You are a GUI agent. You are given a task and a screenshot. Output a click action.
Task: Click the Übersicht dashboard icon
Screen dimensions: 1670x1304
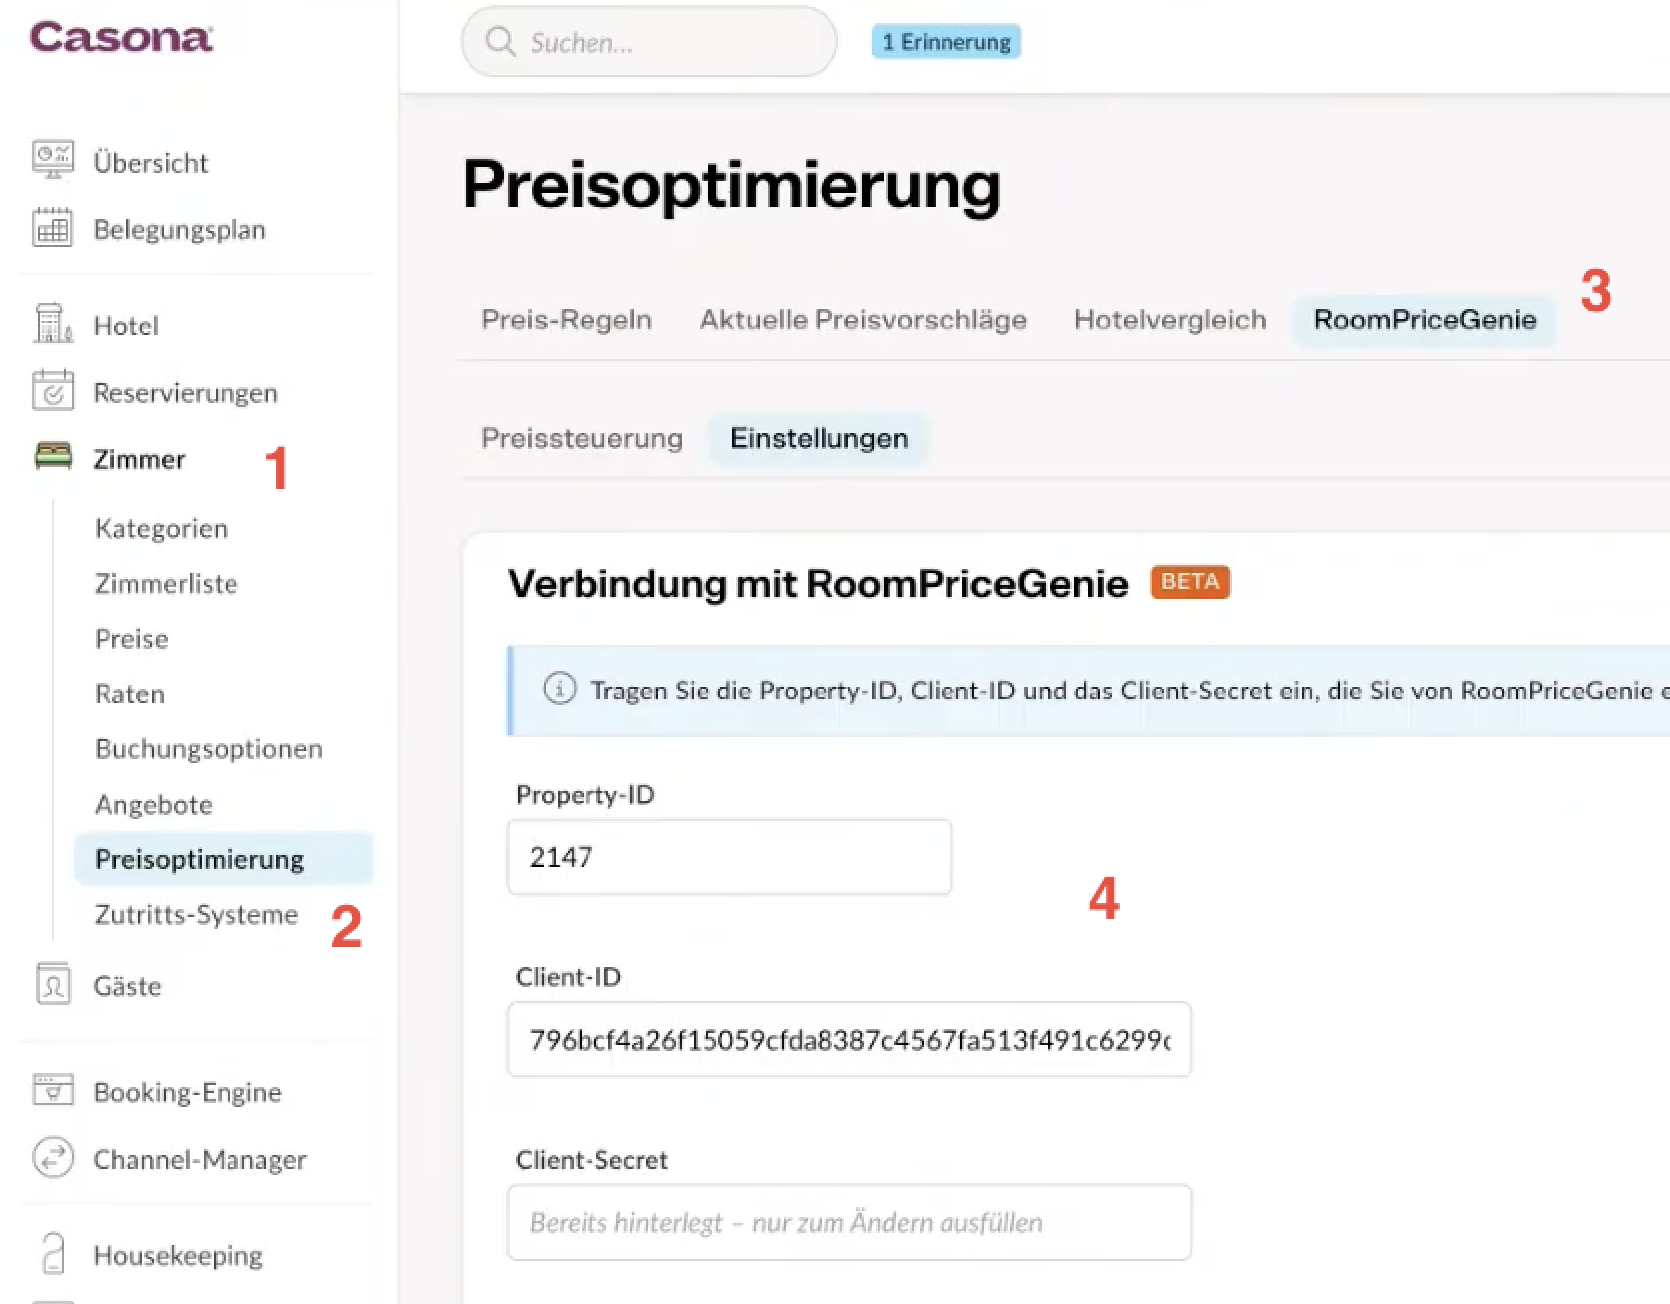click(x=53, y=160)
